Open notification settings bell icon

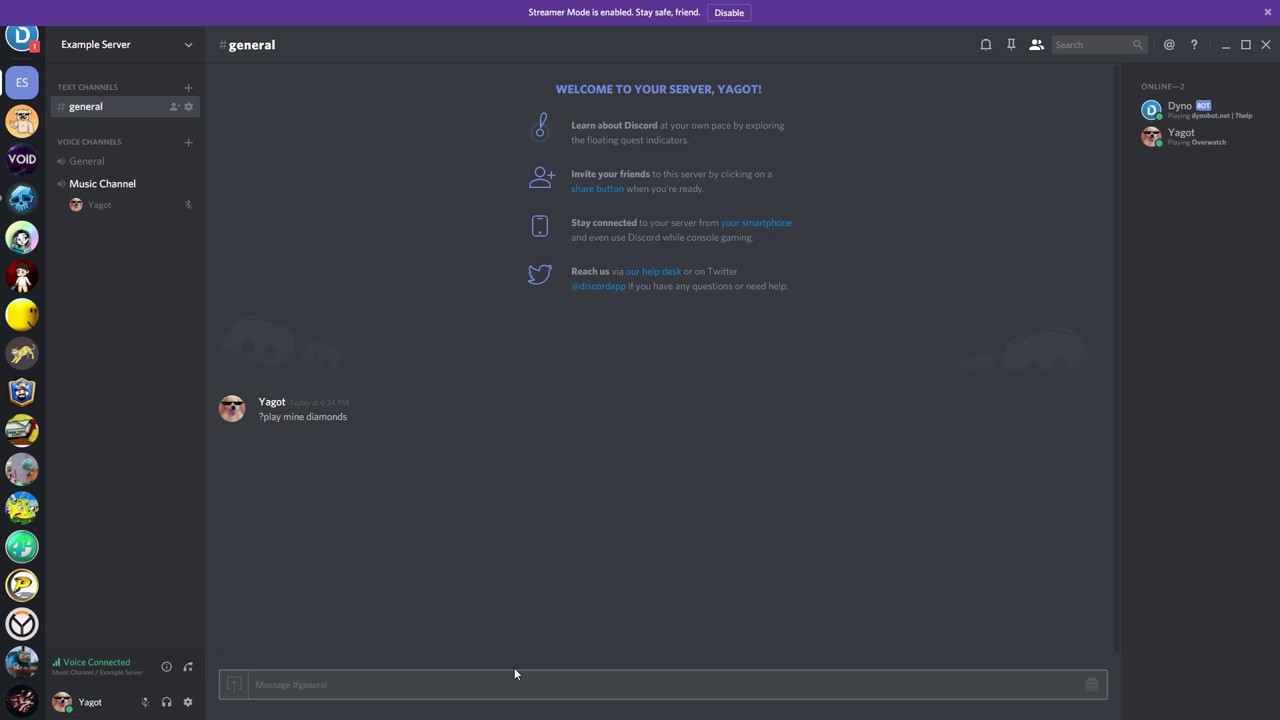click(x=986, y=45)
